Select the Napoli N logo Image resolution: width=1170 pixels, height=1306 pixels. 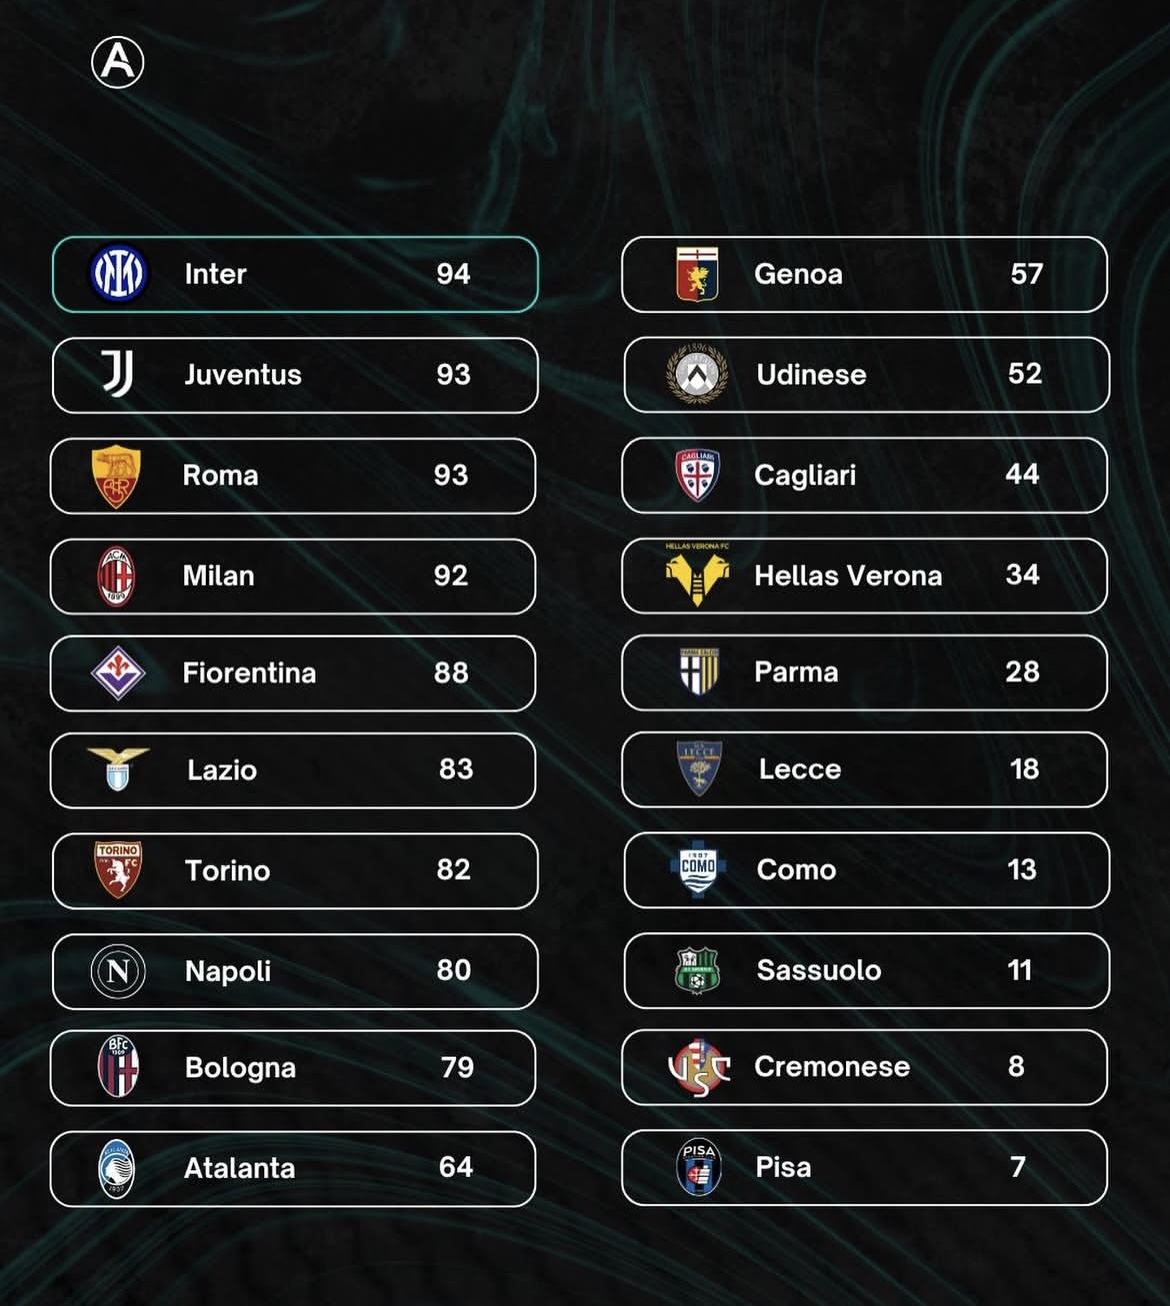click(x=118, y=971)
